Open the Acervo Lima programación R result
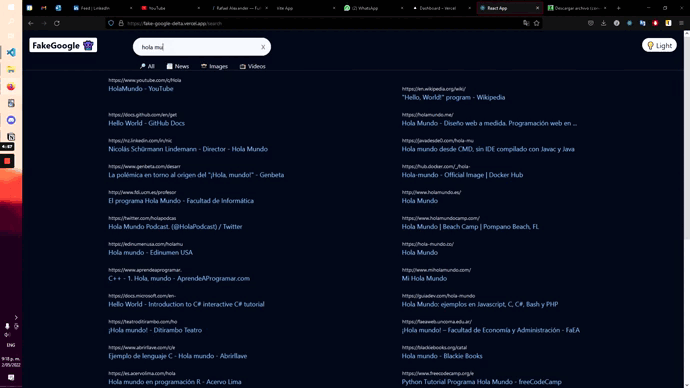This screenshot has width=690, height=388. click(x=175, y=382)
